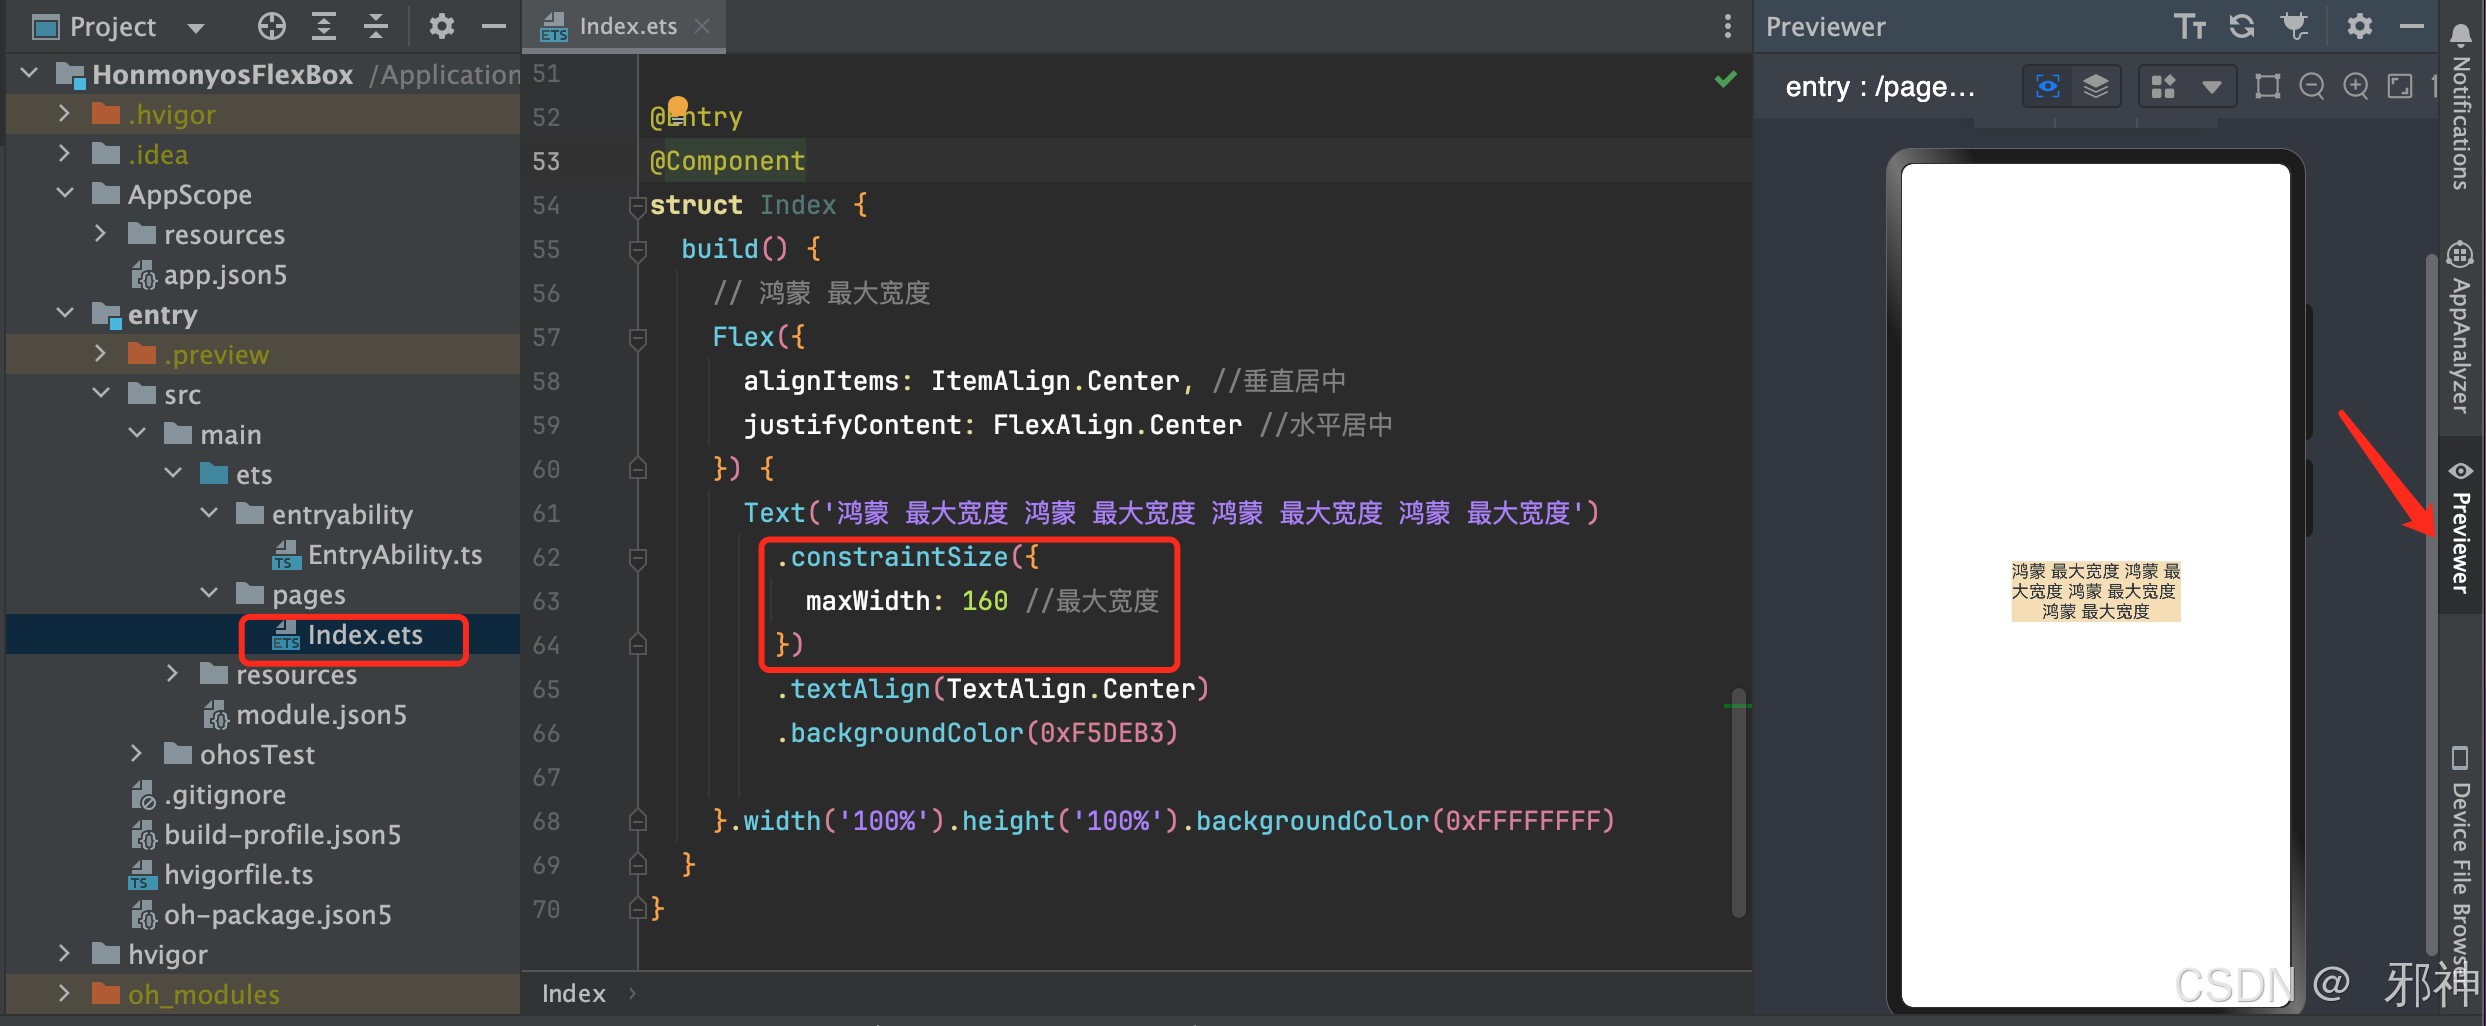The height and width of the screenshot is (1026, 2486).
Task: Place cursor on maxWidth value 160
Action: [984, 601]
